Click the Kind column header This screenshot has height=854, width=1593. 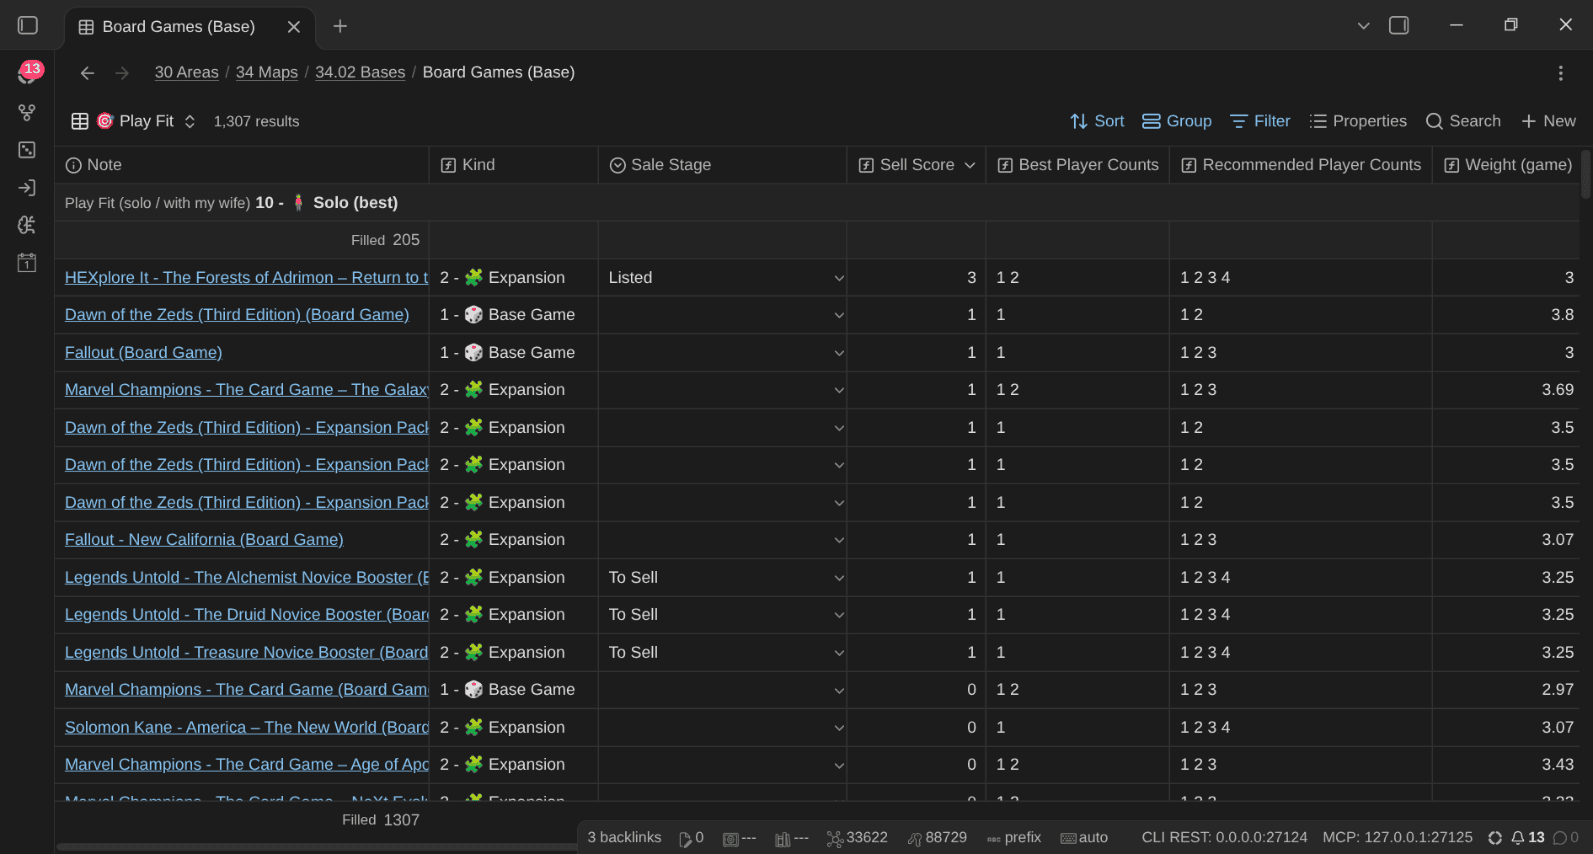514,165
